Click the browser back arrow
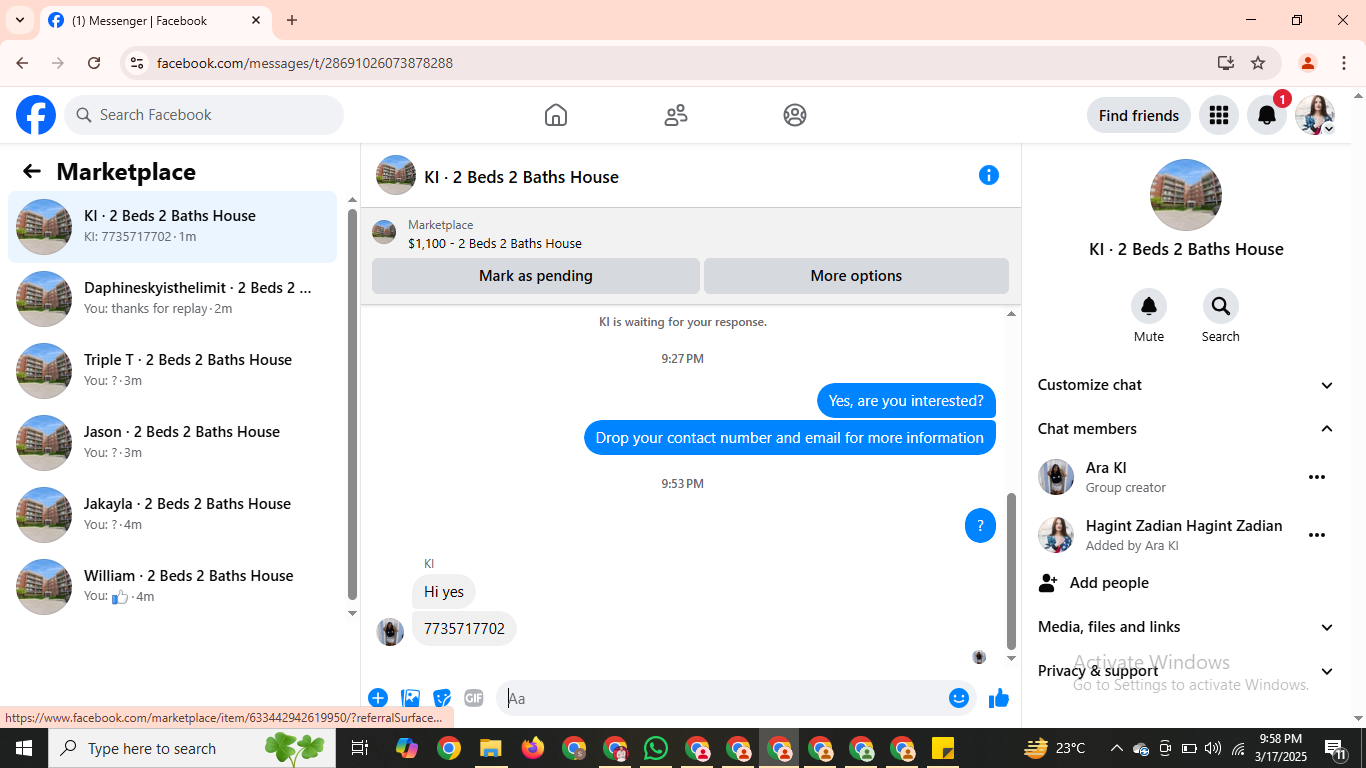Screen dimensions: 1366x768 coord(22,63)
